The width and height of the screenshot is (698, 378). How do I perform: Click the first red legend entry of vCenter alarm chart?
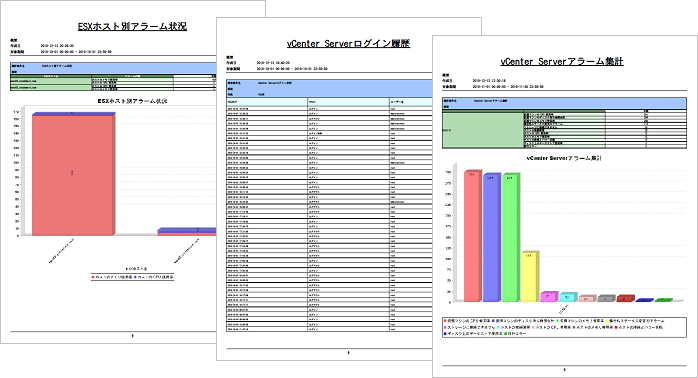click(467, 321)
